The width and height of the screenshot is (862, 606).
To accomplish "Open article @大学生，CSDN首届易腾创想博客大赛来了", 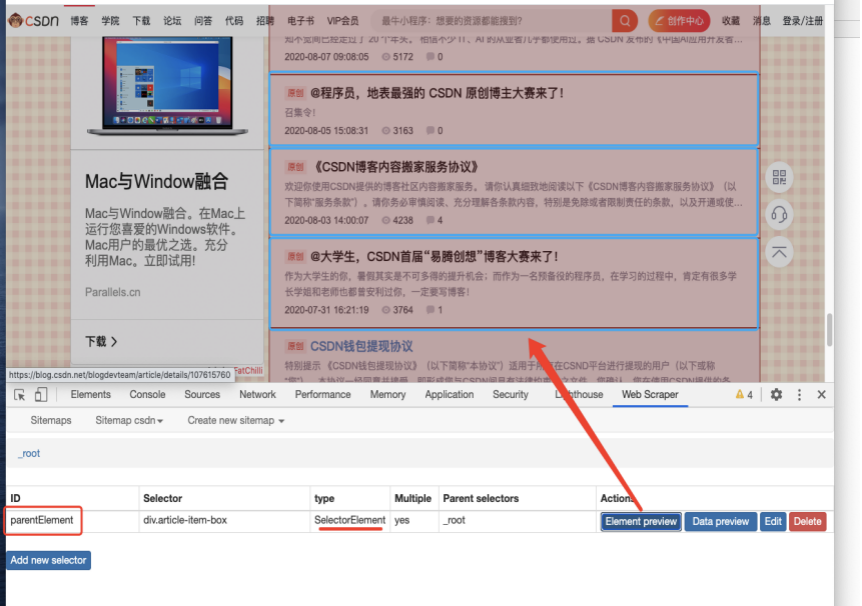I will tap(435, 256).
